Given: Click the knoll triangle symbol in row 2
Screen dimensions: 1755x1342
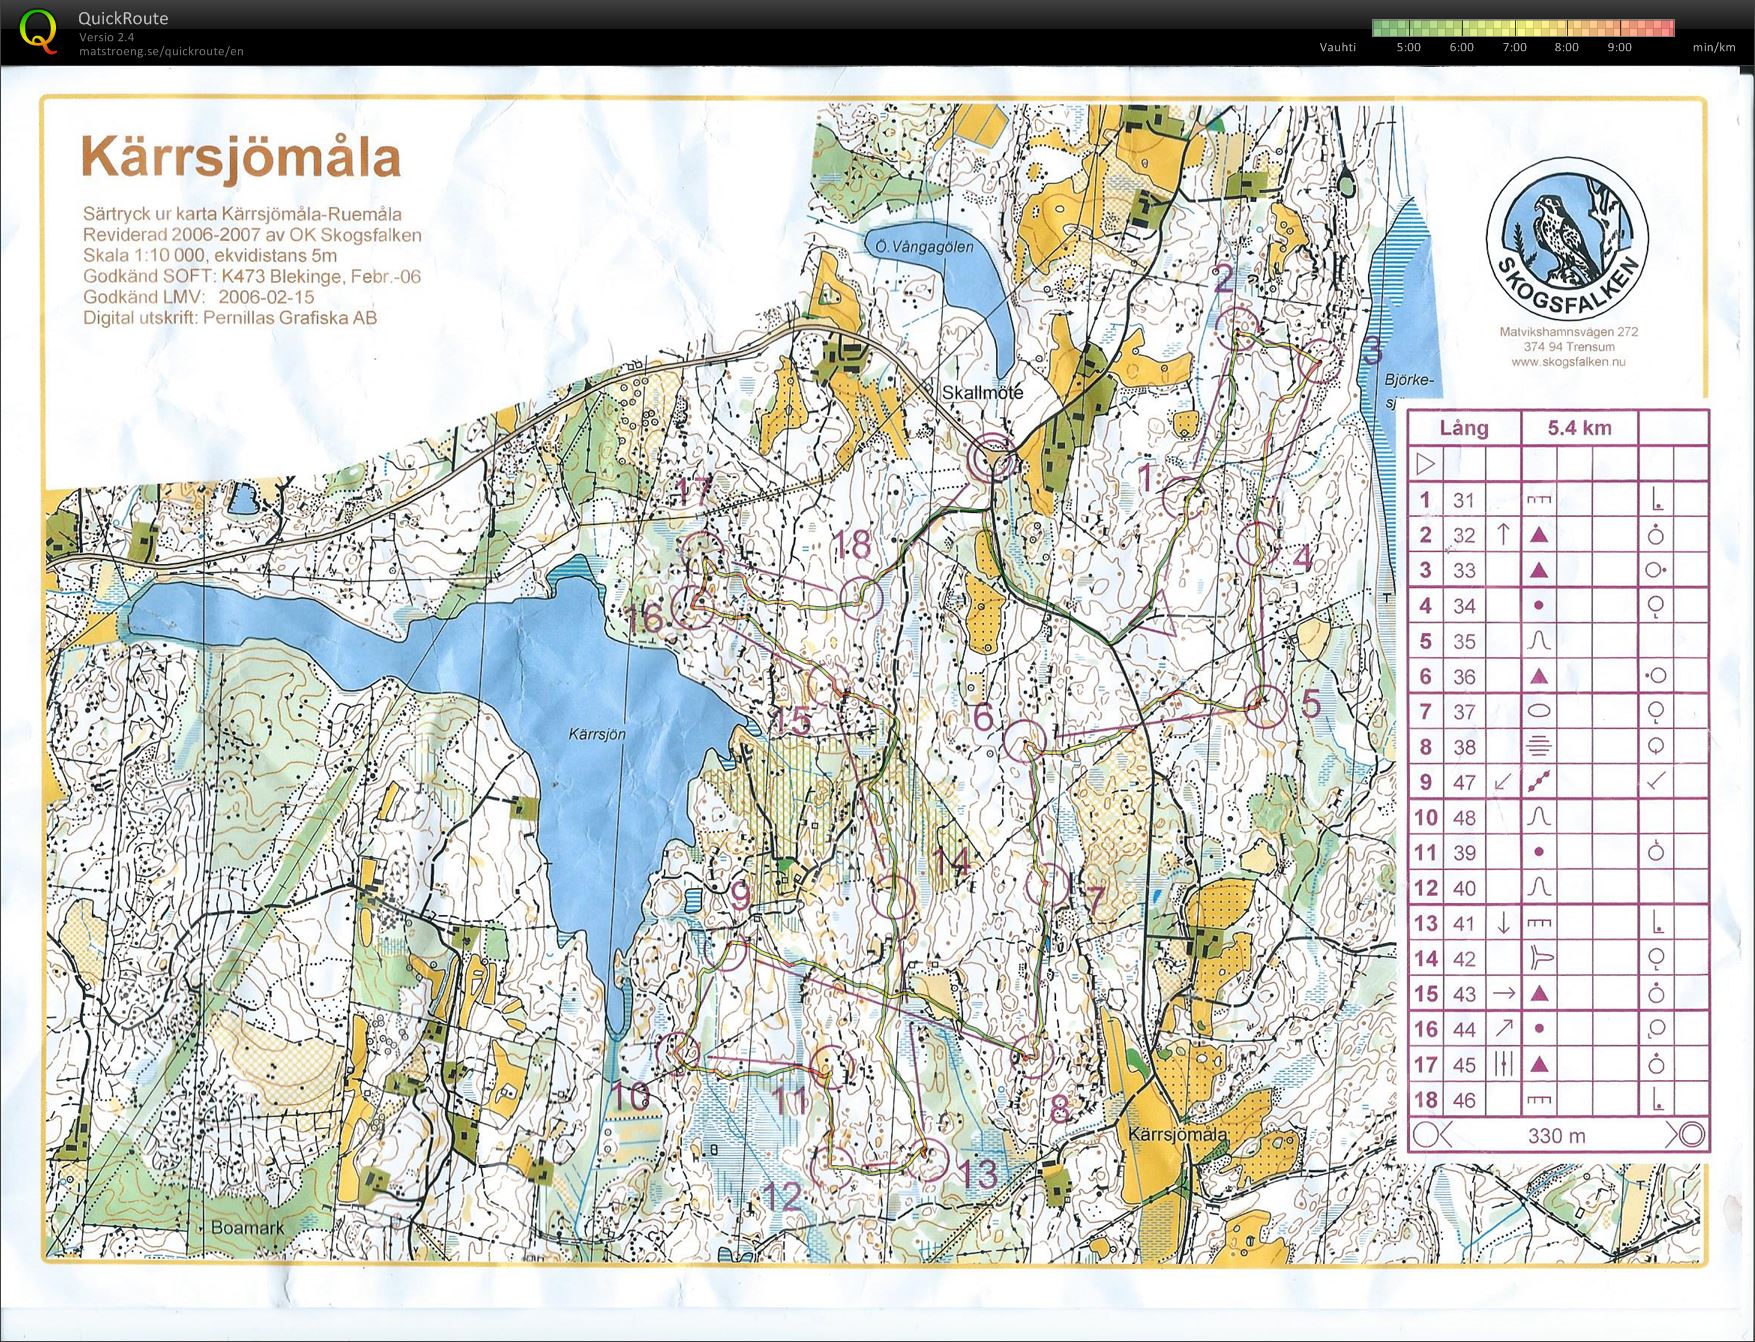Looking at the screenshot, I should pyautogui.click(x=1537, y=533).
